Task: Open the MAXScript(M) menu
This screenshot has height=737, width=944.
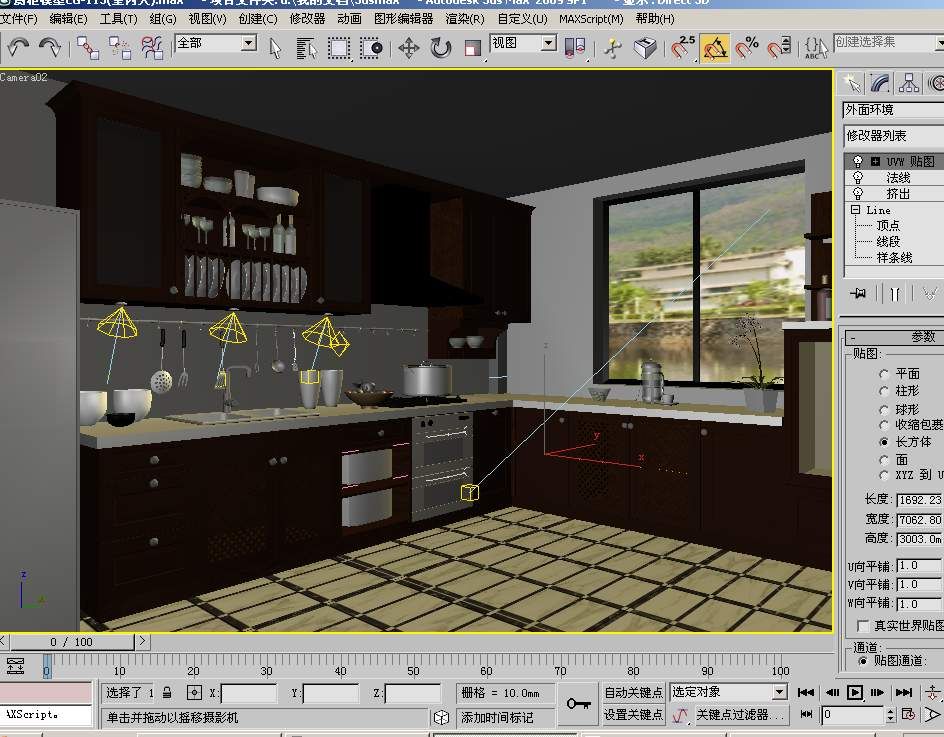Action: pyautogui.click(x=591, y=19)
